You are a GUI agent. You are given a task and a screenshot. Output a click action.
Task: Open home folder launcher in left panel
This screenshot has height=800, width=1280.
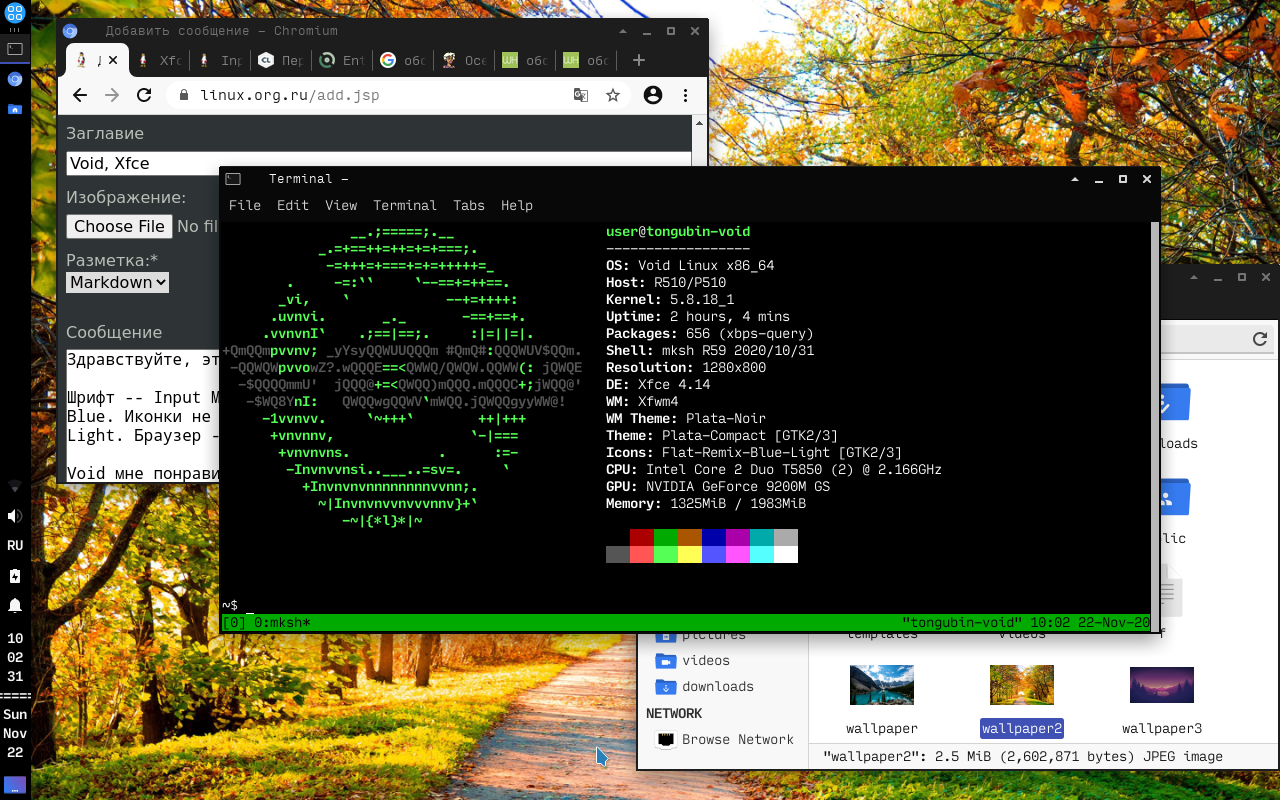(15, 108)
